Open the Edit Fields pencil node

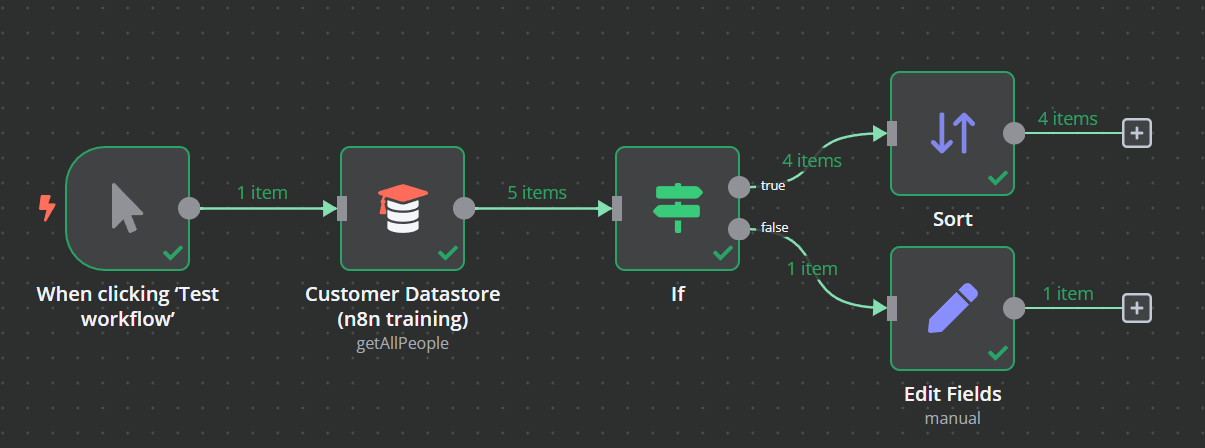[x=952, y=308]
